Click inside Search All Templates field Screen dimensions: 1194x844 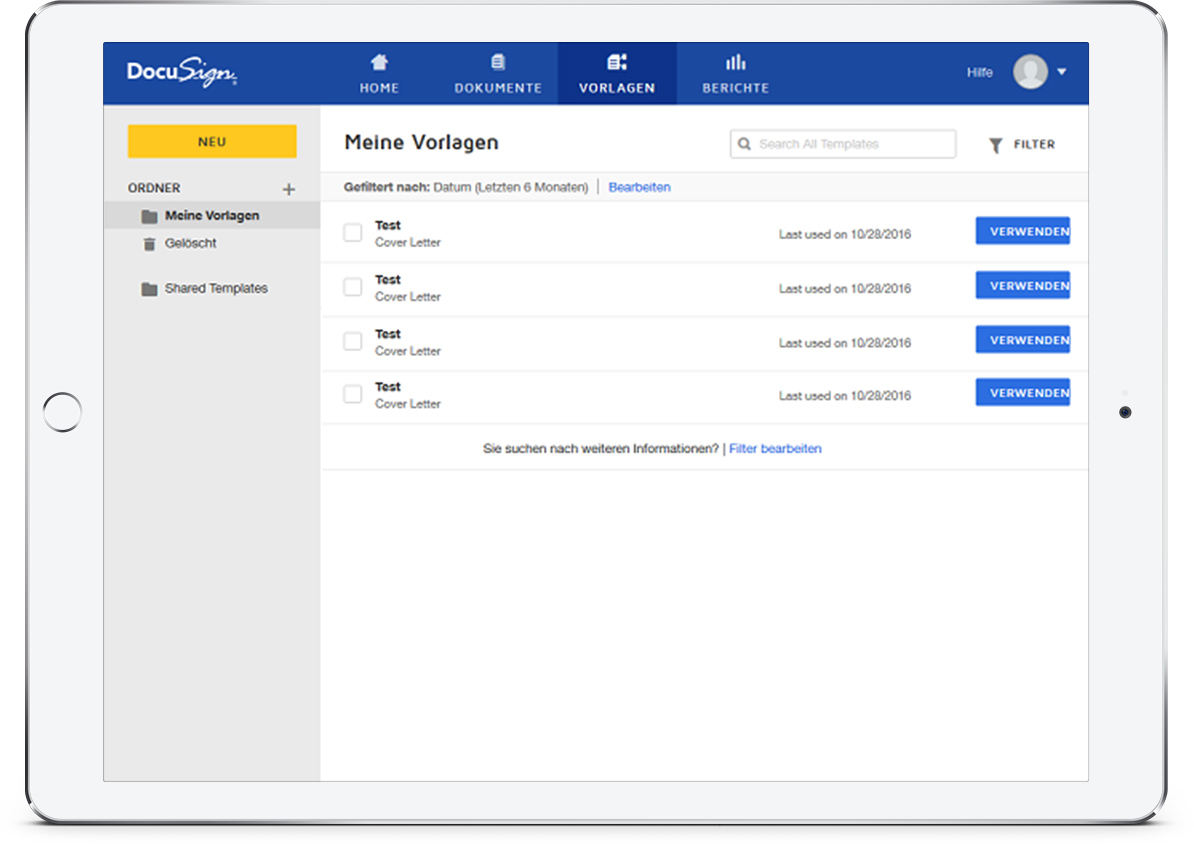coord(850,144)
